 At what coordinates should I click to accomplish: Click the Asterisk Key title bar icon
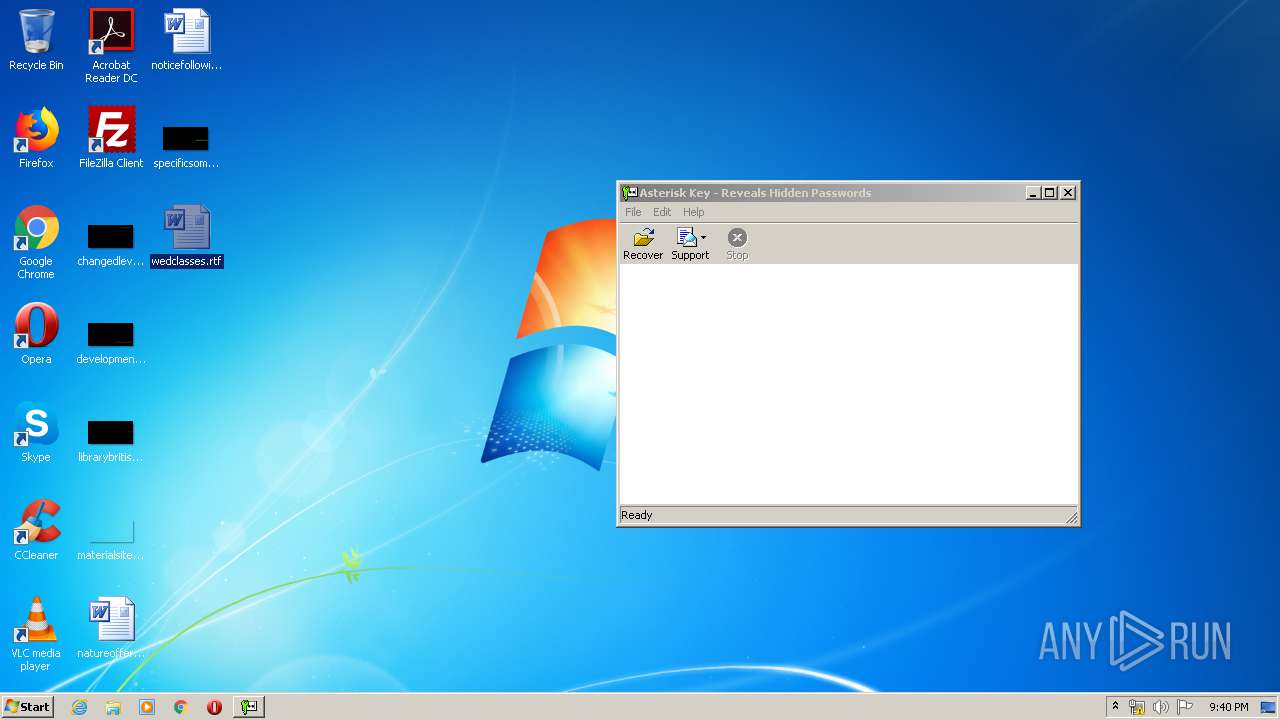coord(630,193)
